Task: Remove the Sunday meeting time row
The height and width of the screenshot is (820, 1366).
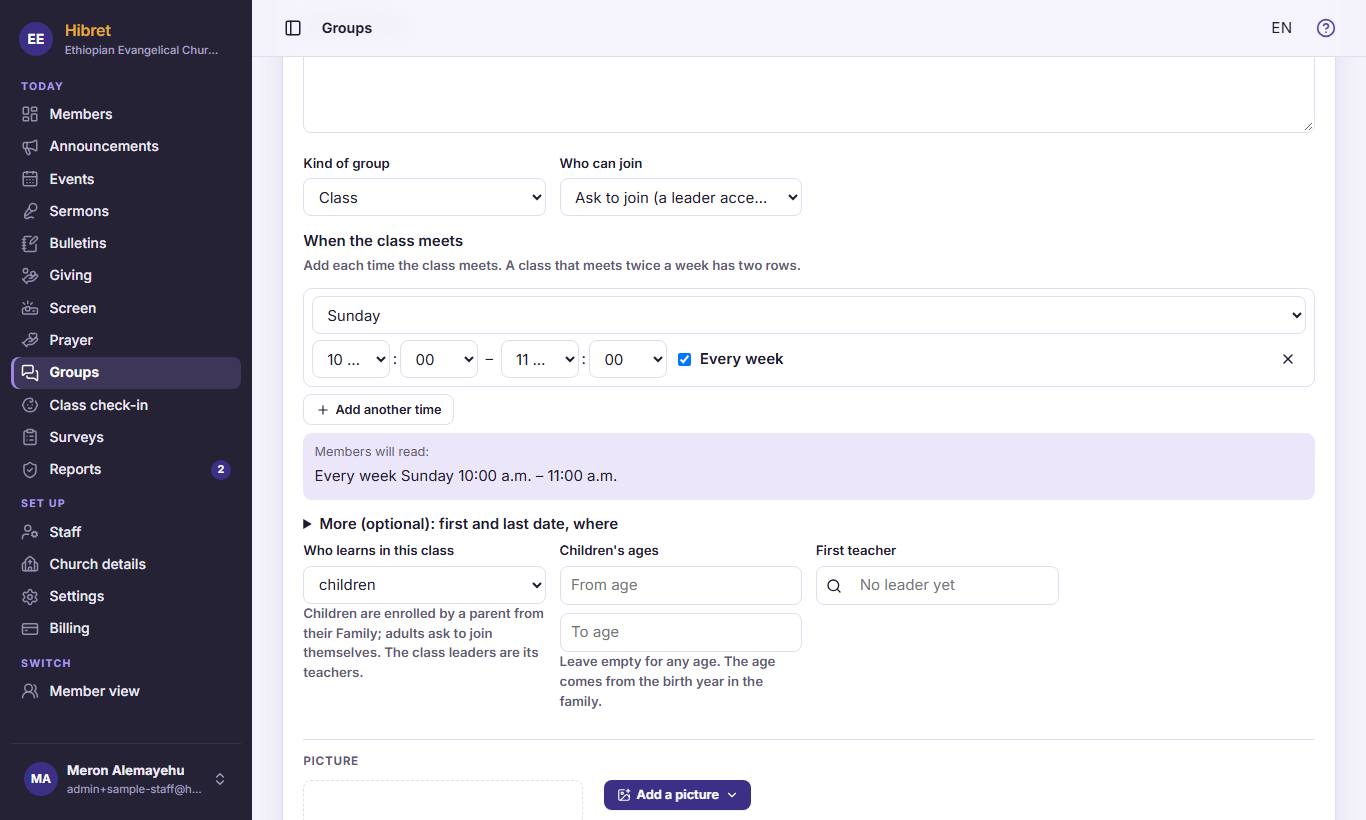Action: click(1288, 359)
